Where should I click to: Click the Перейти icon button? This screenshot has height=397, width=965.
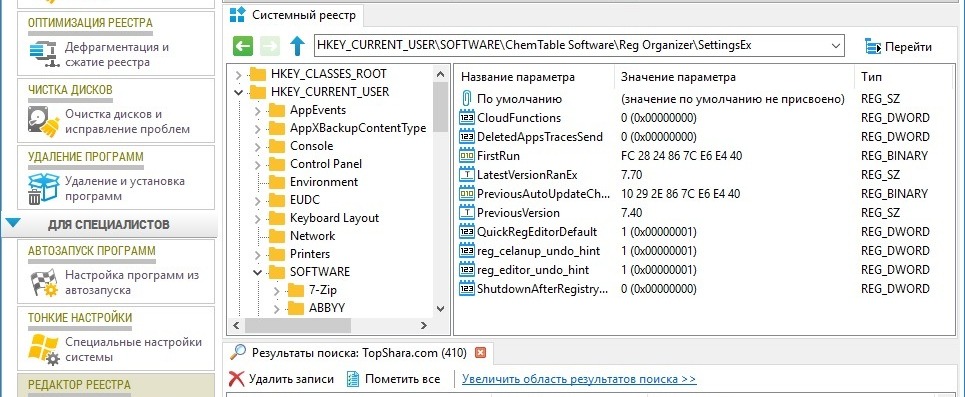pyautogui.click(x=873, y=46)
